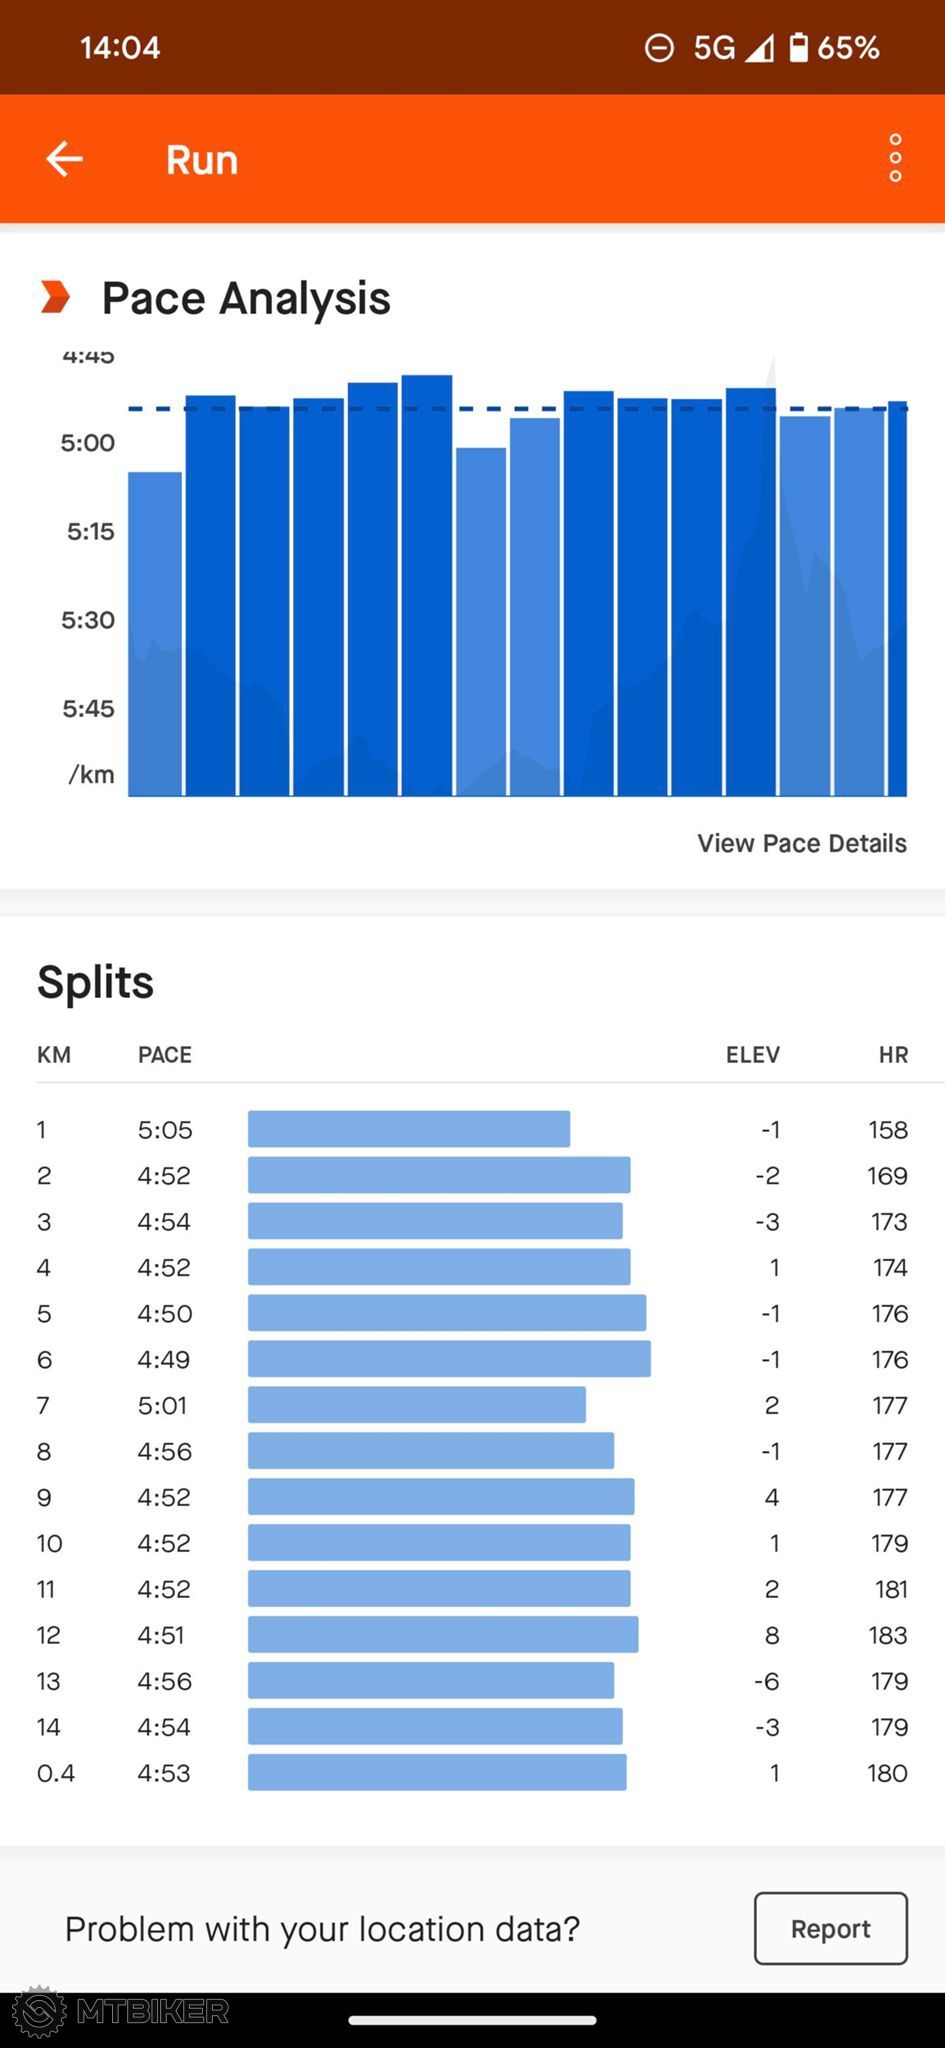Tap the HR column header
Image resolution: width=945 pixels, height=2048 pixels.
pos(893,1055)
